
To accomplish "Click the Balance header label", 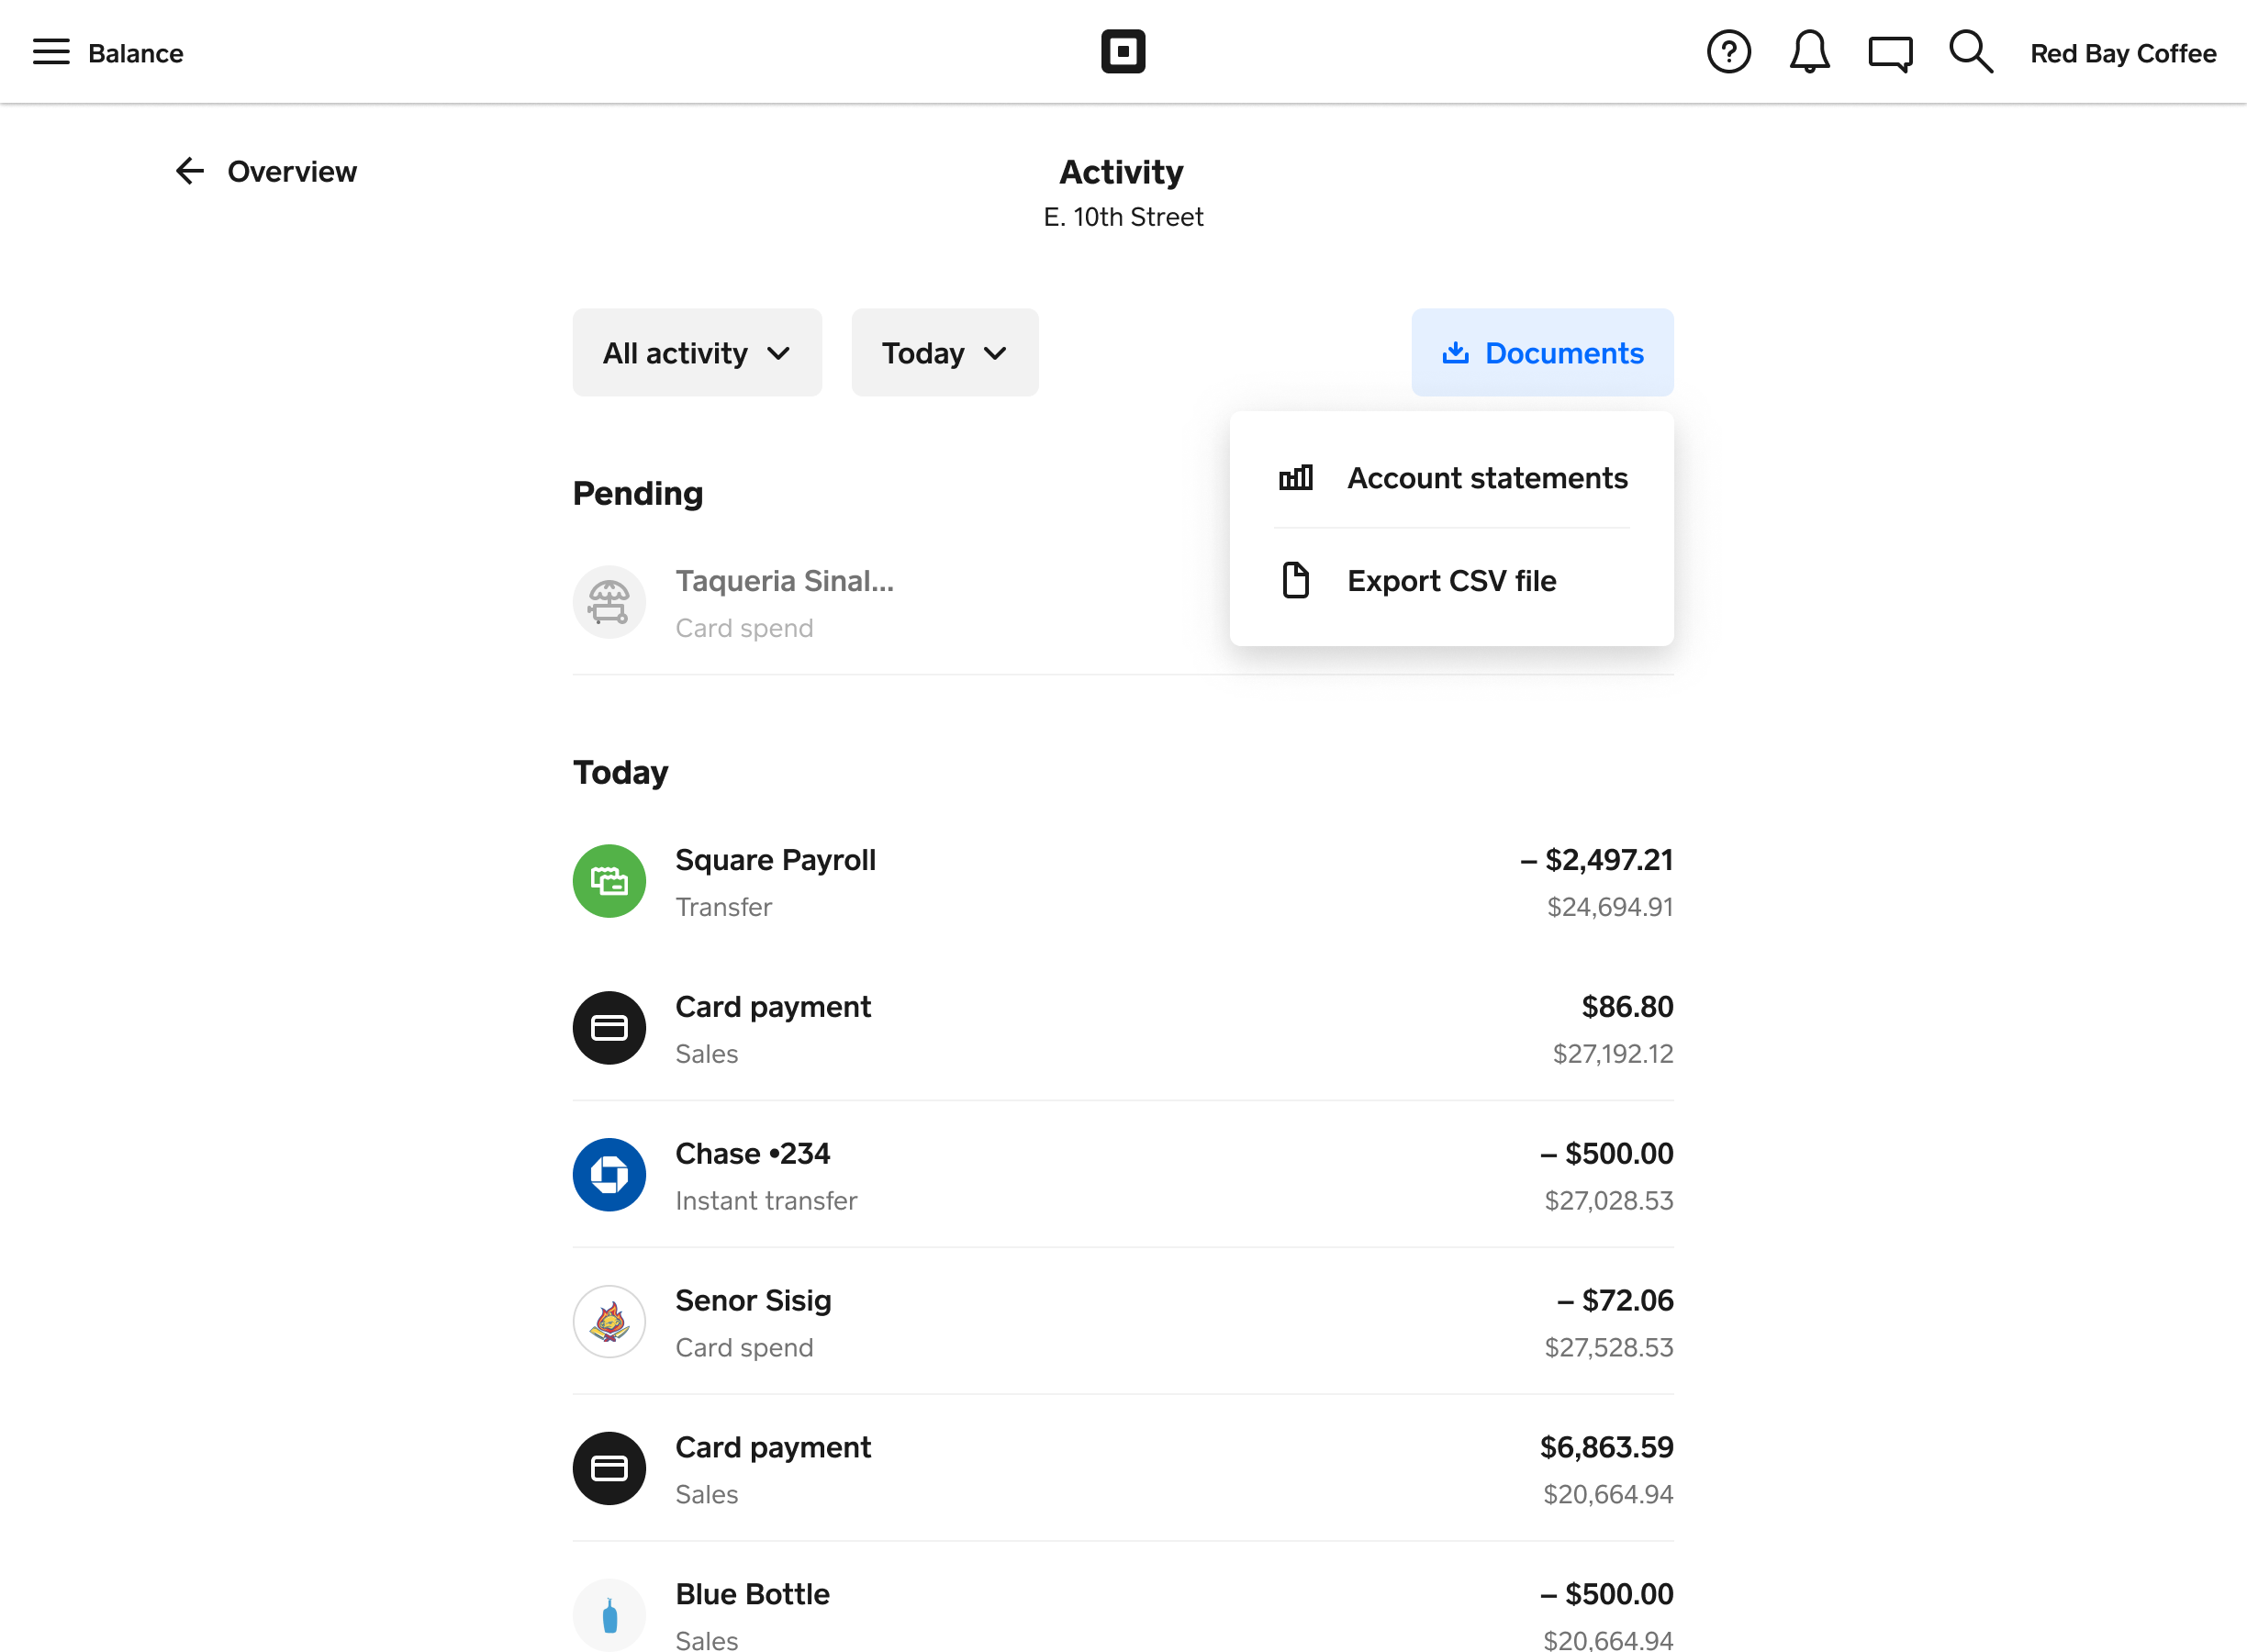I will (135, 53).
